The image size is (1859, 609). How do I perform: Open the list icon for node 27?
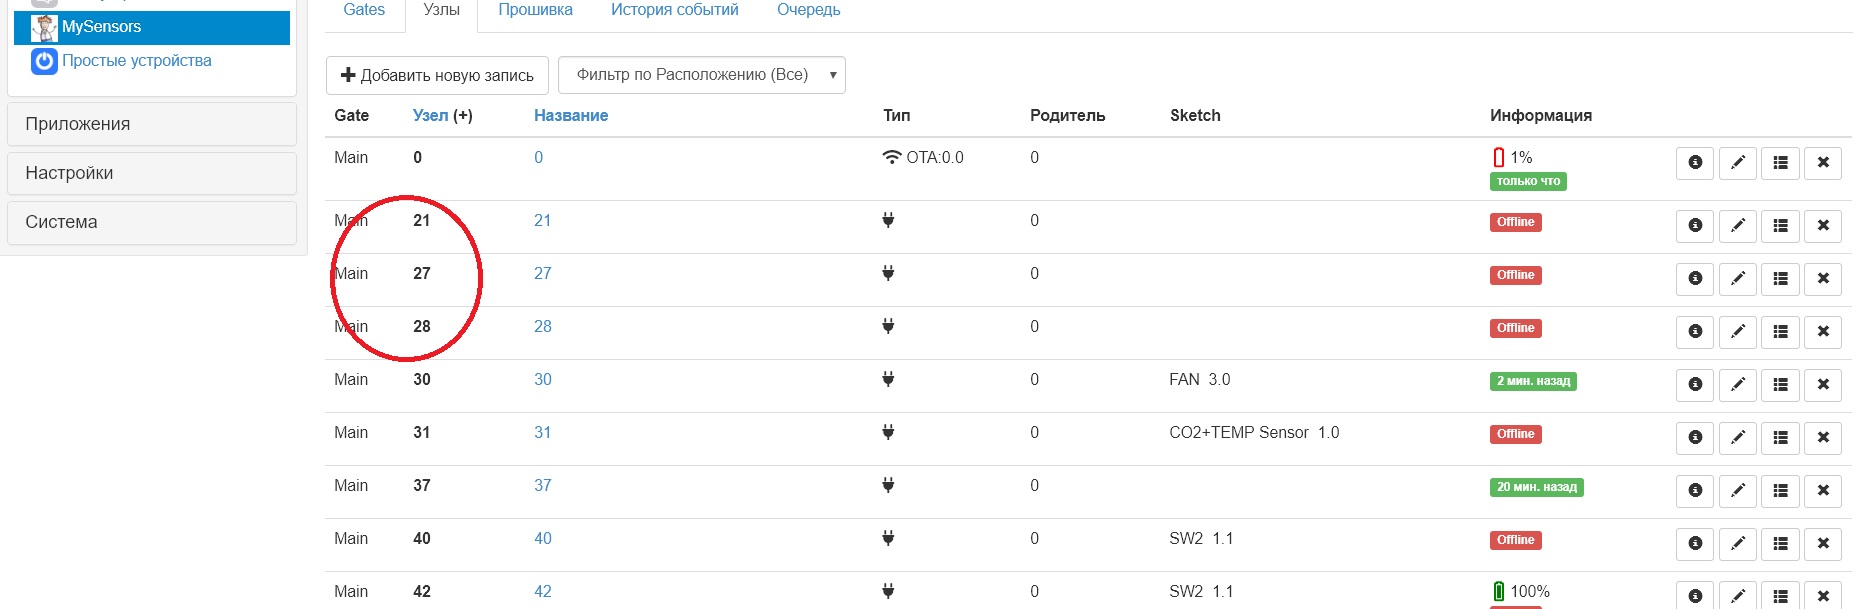coord(1781,279)
